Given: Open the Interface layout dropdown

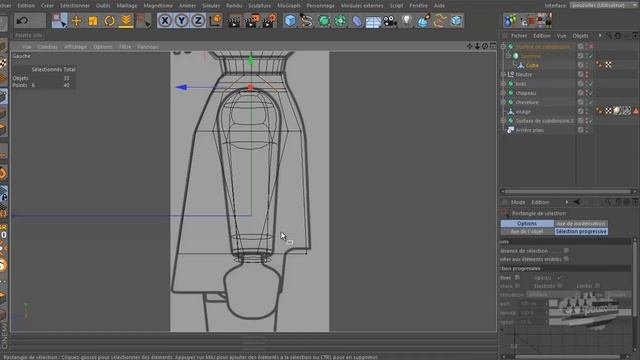Looking at the screenshot, I should [604, 5].
